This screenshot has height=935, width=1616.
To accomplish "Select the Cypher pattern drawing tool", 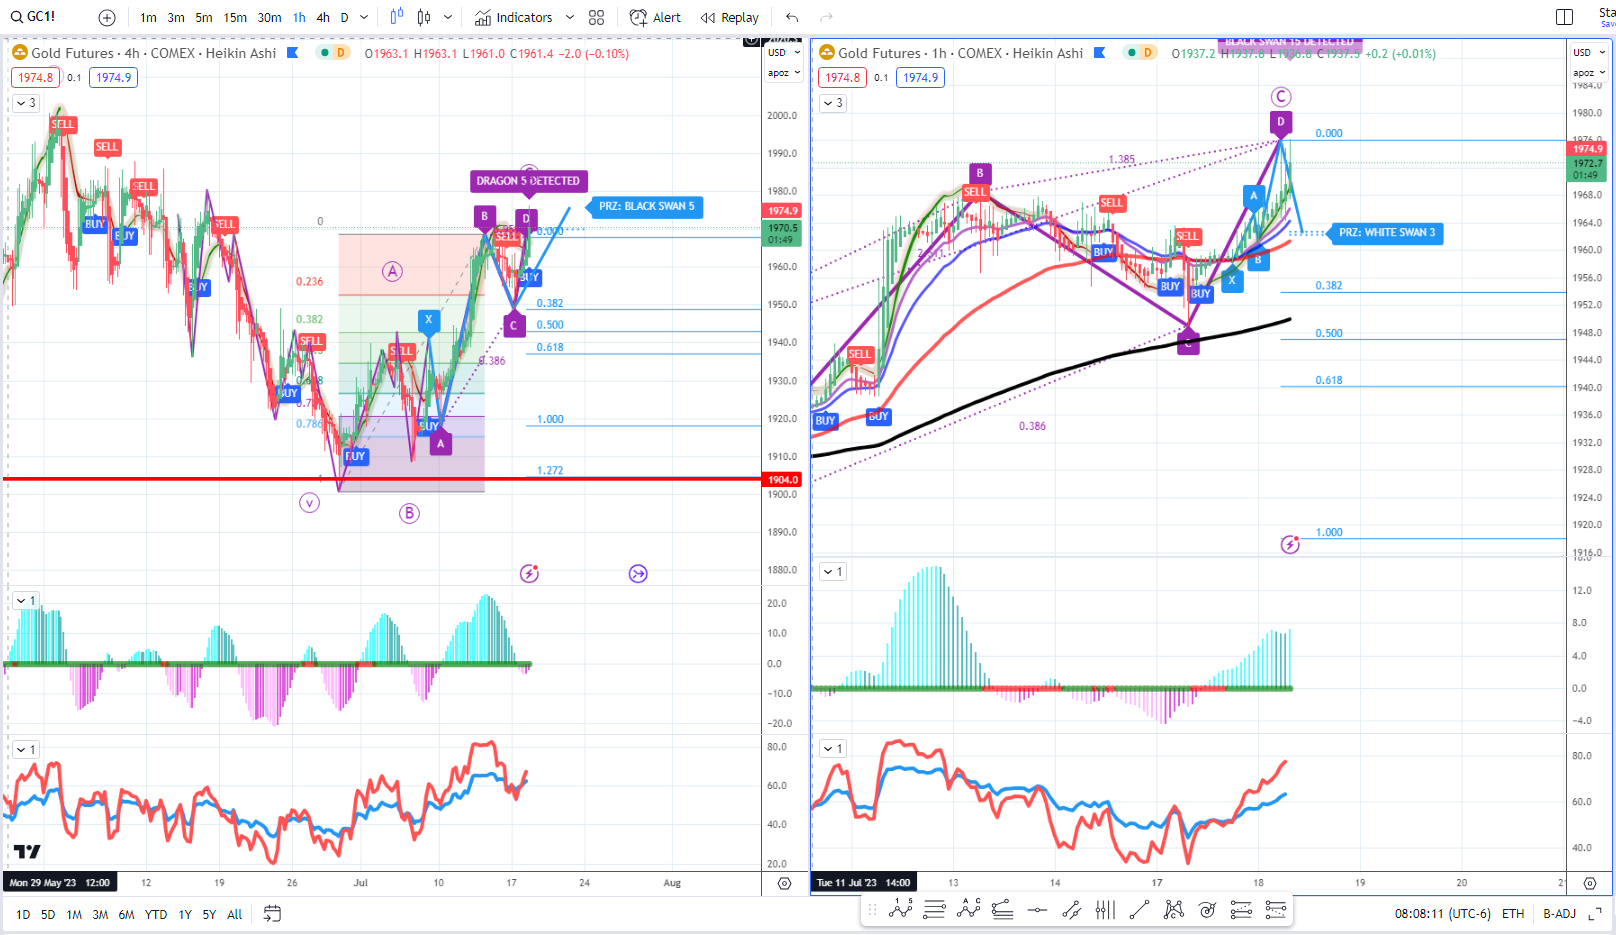I will pos(1173,909).
